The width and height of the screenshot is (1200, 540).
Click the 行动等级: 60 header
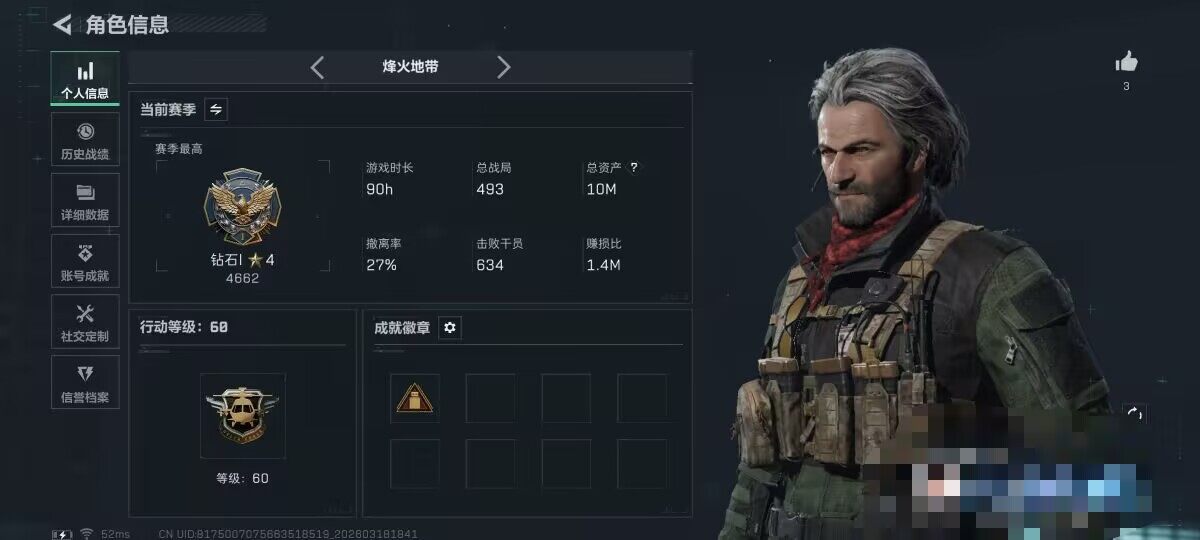point(184,327)
